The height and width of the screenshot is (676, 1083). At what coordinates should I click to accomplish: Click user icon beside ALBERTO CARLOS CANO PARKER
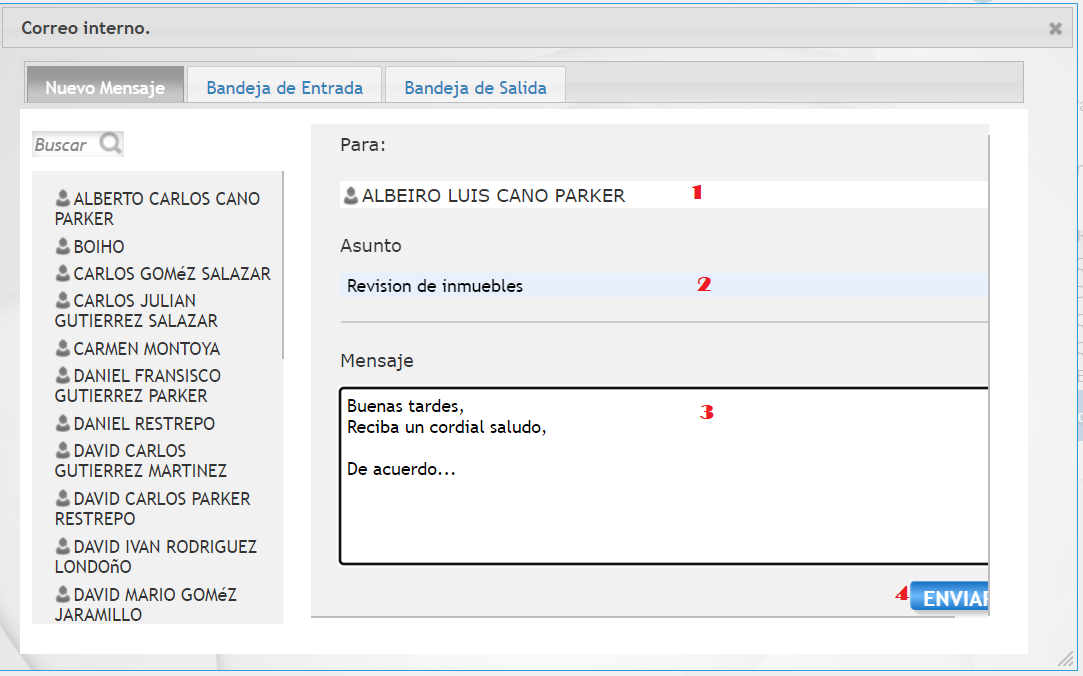click(x=63, y=199)
